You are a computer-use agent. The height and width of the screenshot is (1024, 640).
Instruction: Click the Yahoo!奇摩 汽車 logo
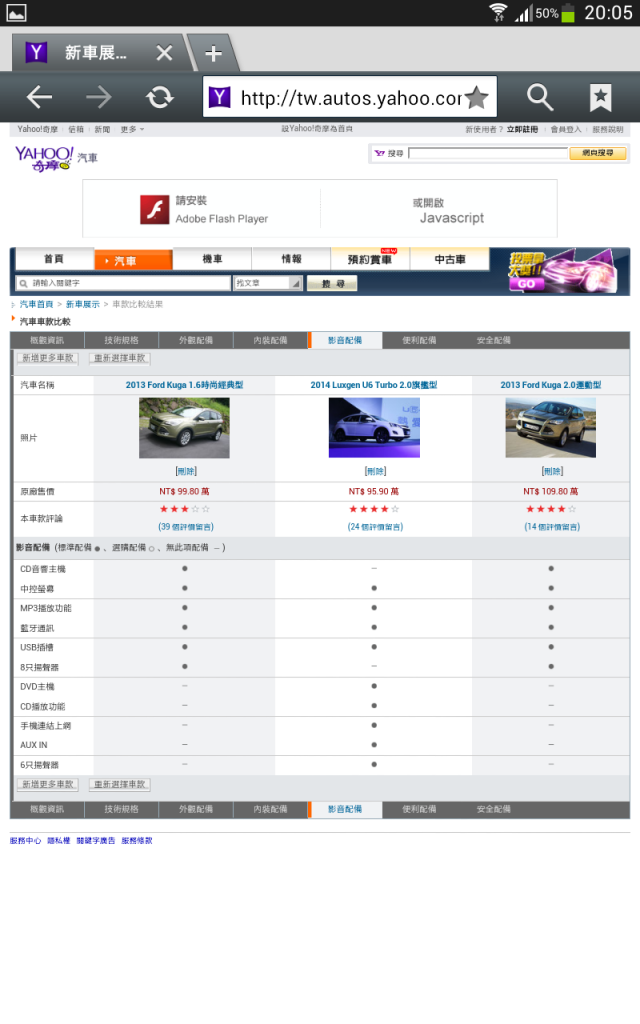tap(56, 159)
